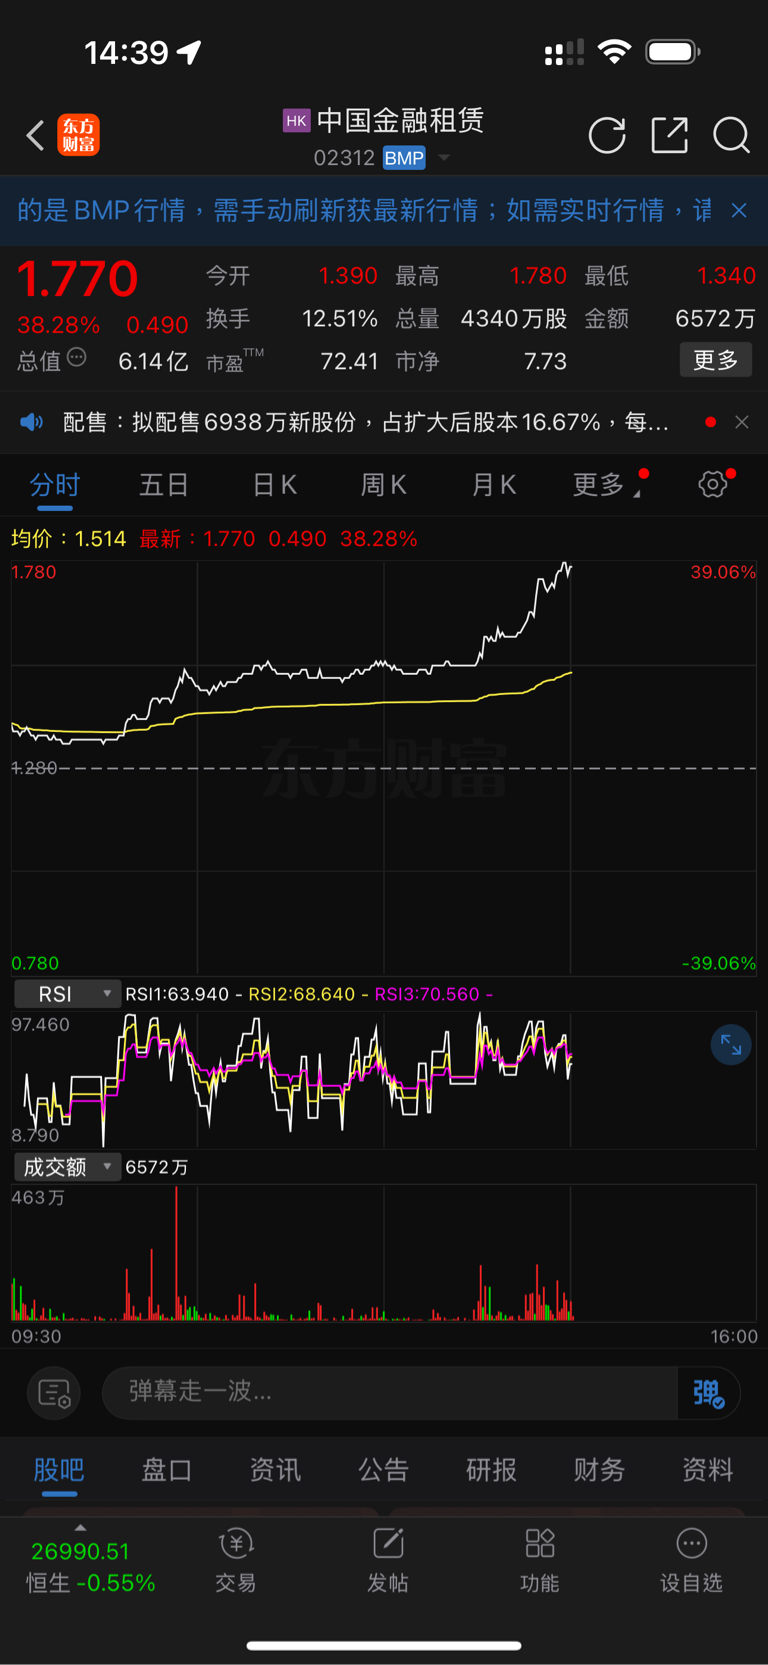768x1665 pixels.
Task: Tap the RSI1:63.940 reading
Action: [x=177, y=994]
